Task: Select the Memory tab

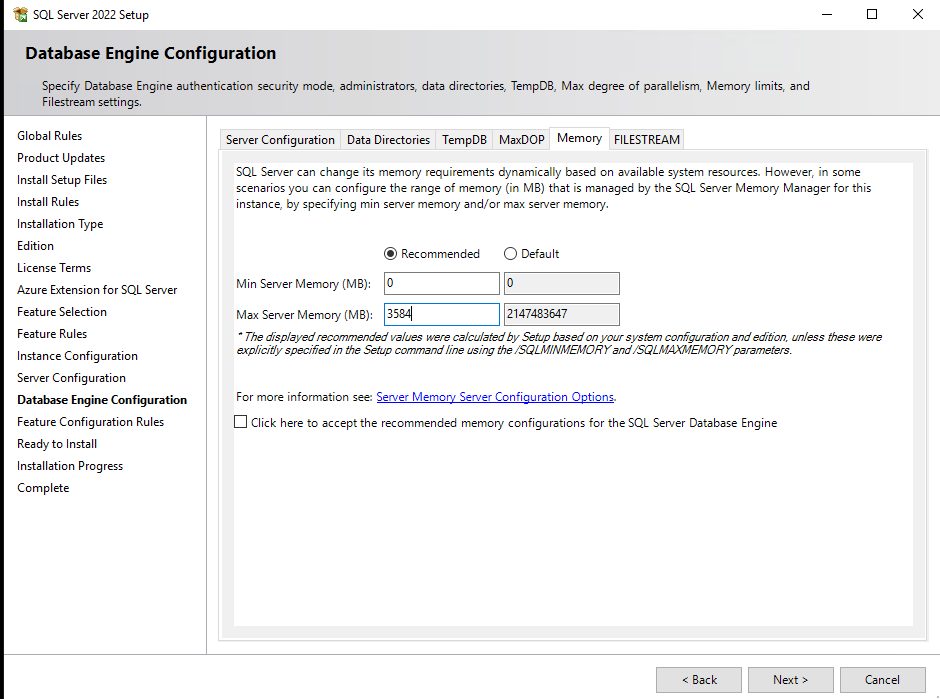Action: tap(579, 138)
